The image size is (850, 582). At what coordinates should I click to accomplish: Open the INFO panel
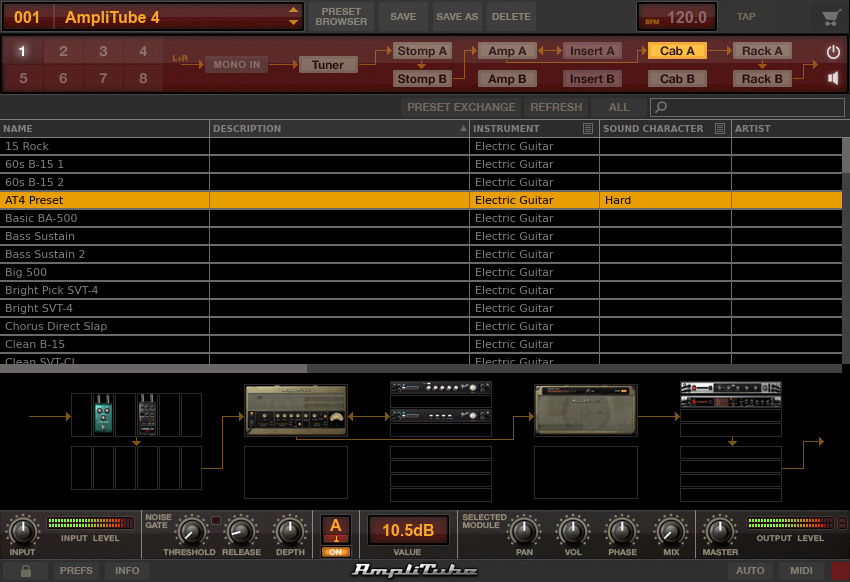tap(127, 571)
